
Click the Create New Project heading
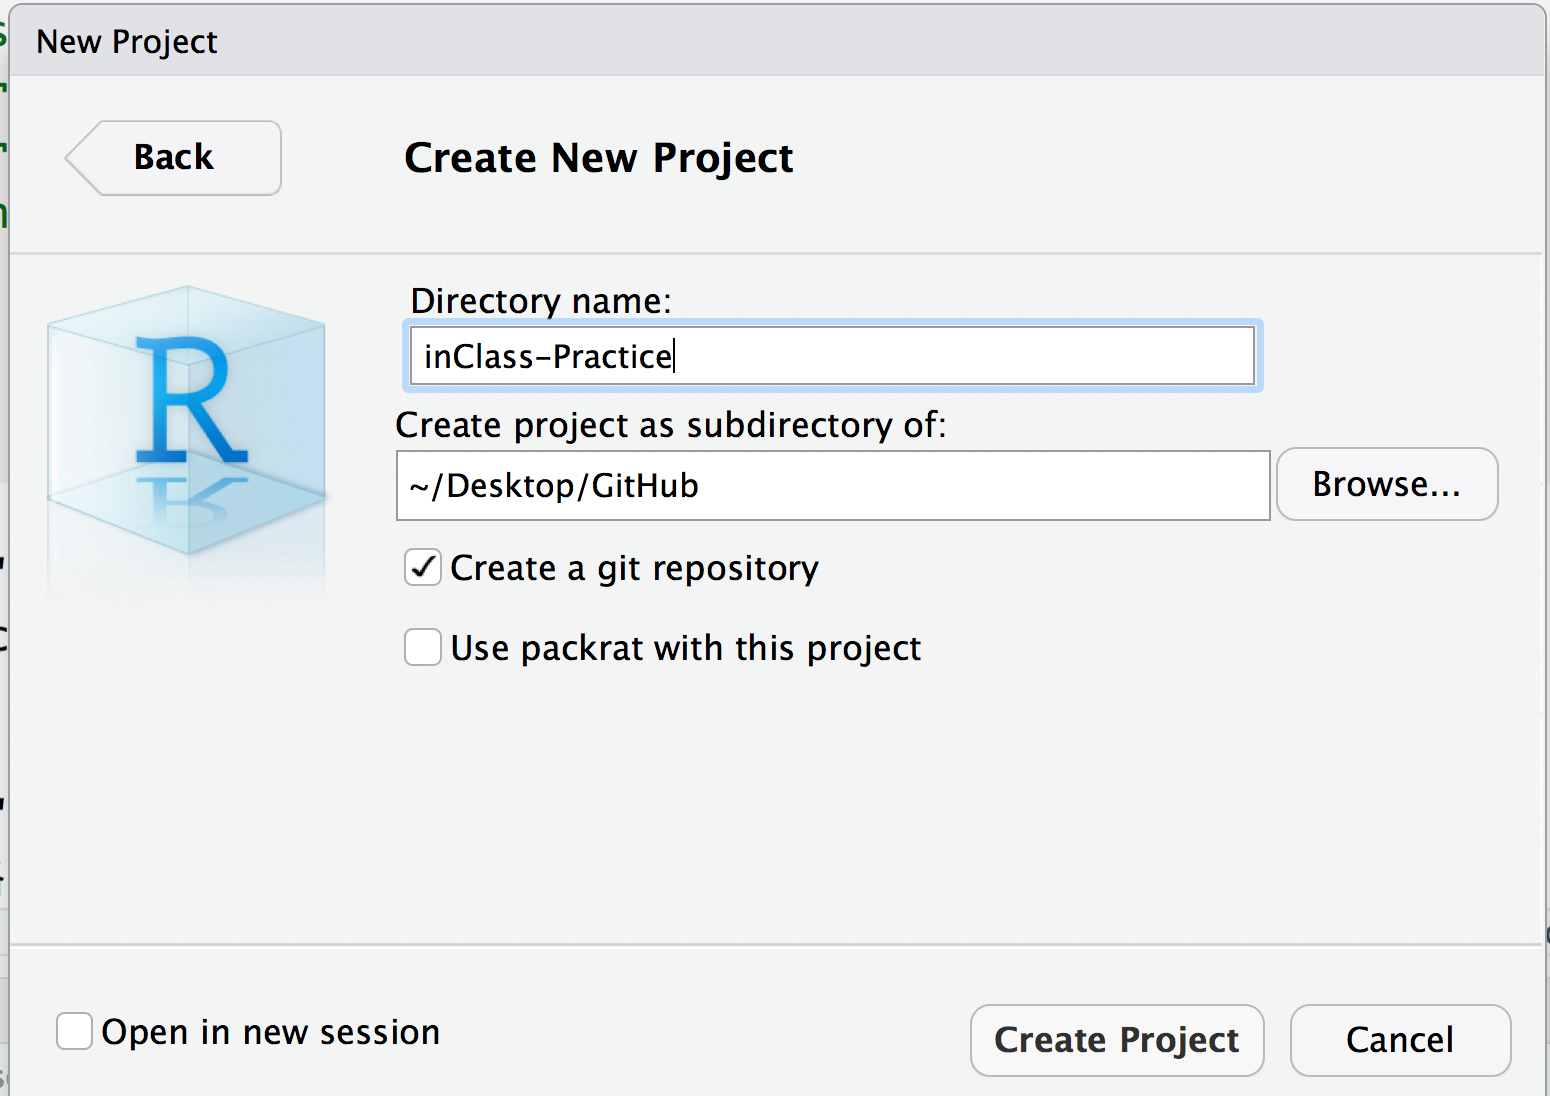point(598,158)
